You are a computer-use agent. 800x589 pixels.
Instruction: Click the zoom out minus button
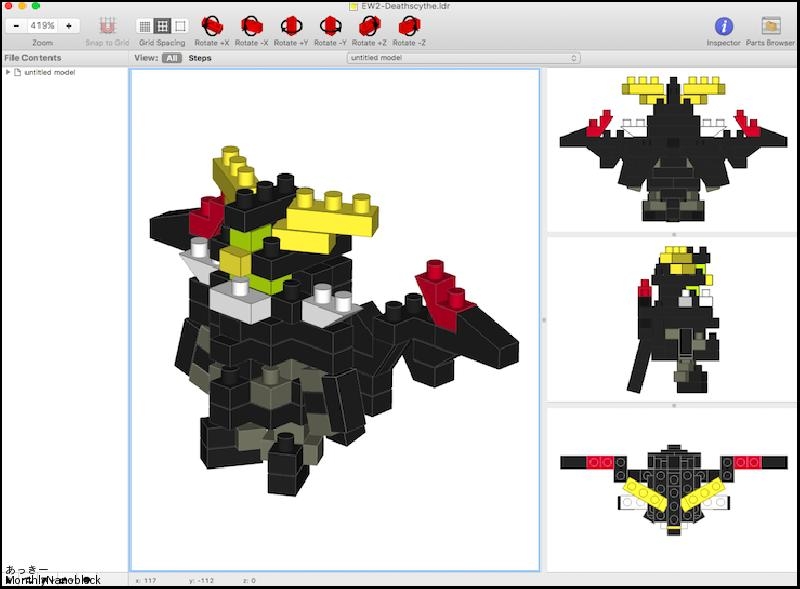tap(16, 26)
